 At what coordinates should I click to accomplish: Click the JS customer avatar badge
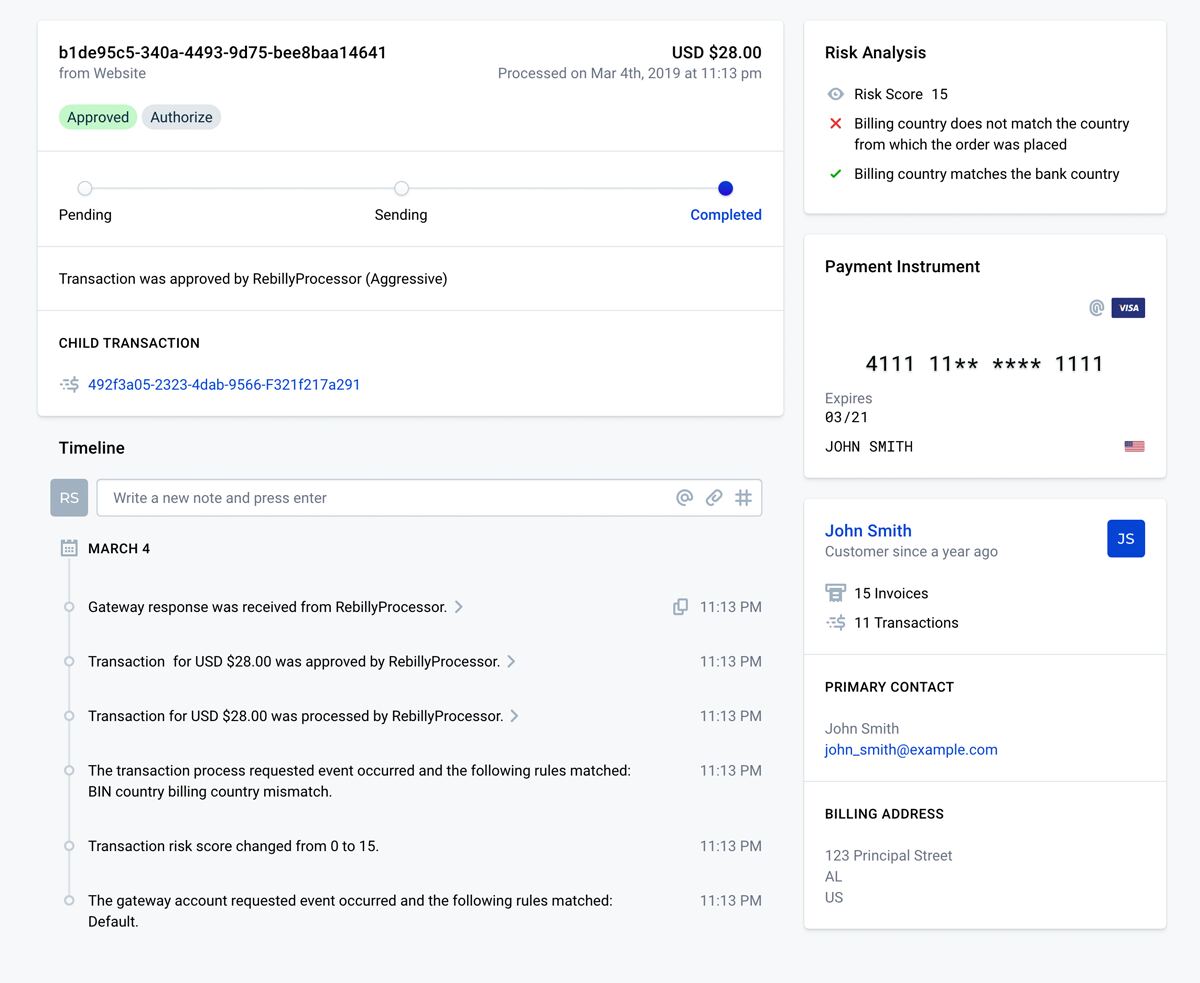click(1125, 539)
